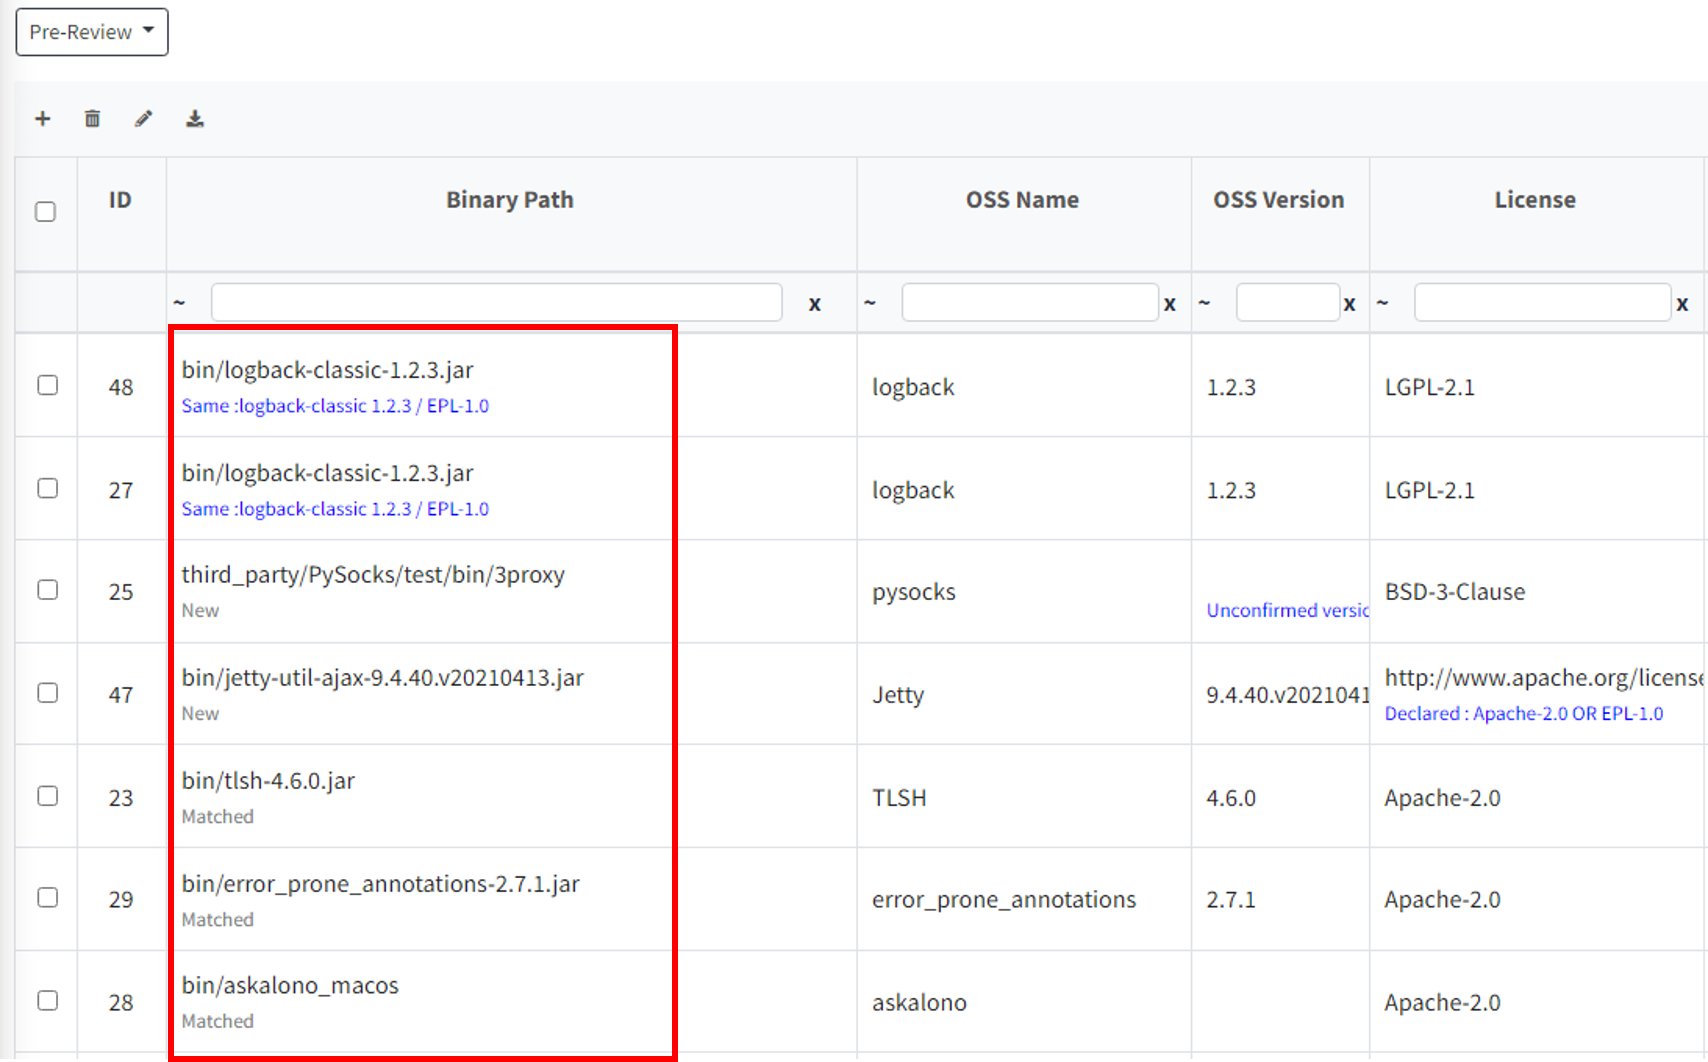Click the Declared Apache-2.0 OR EPL-1.0 link

(x=1524, y=713)
